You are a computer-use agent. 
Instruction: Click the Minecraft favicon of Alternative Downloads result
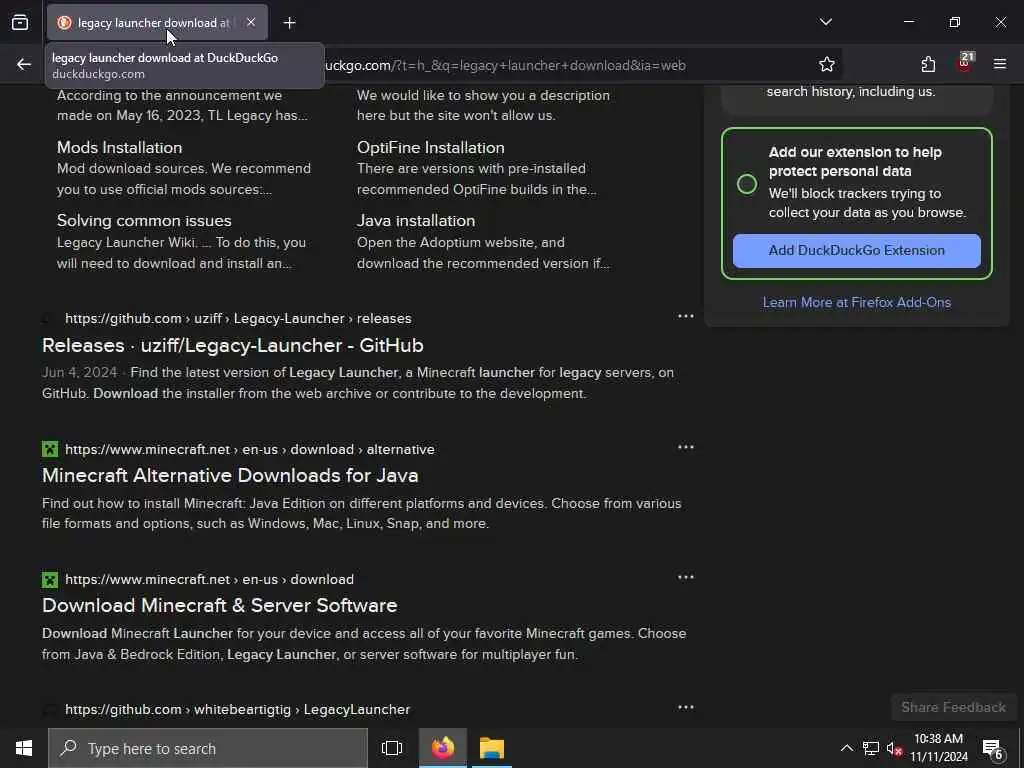(50, 449)
